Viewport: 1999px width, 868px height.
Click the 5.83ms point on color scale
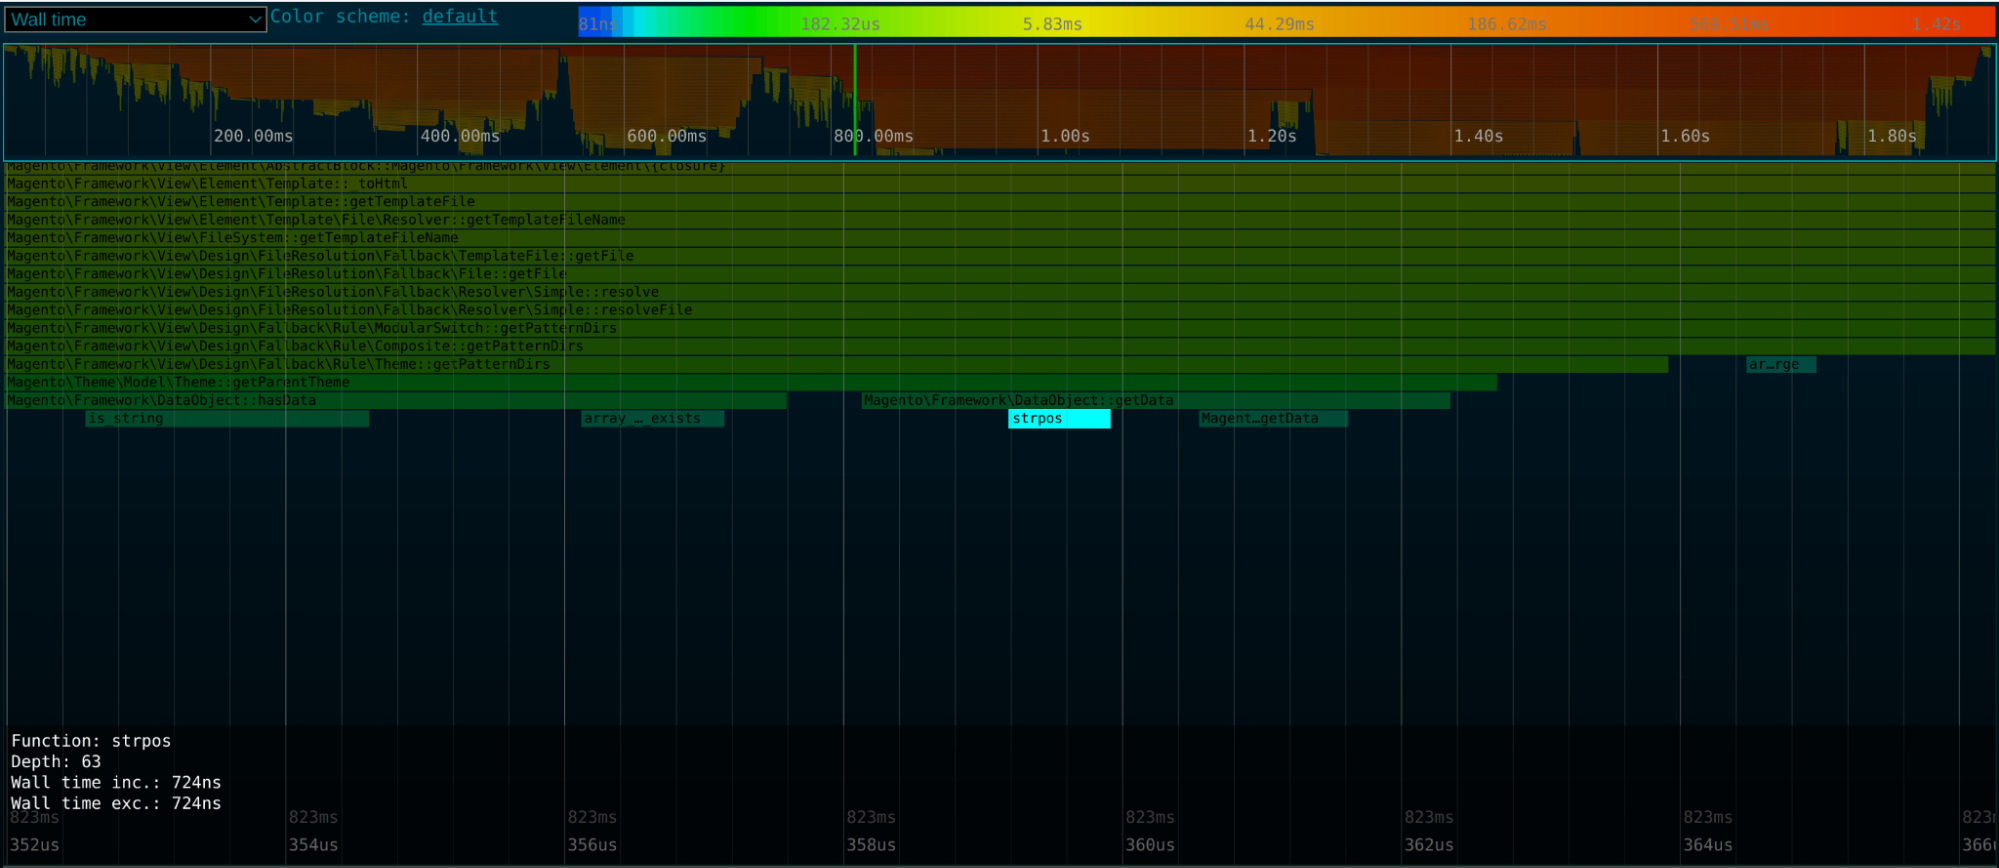[x=1052, y=24]
